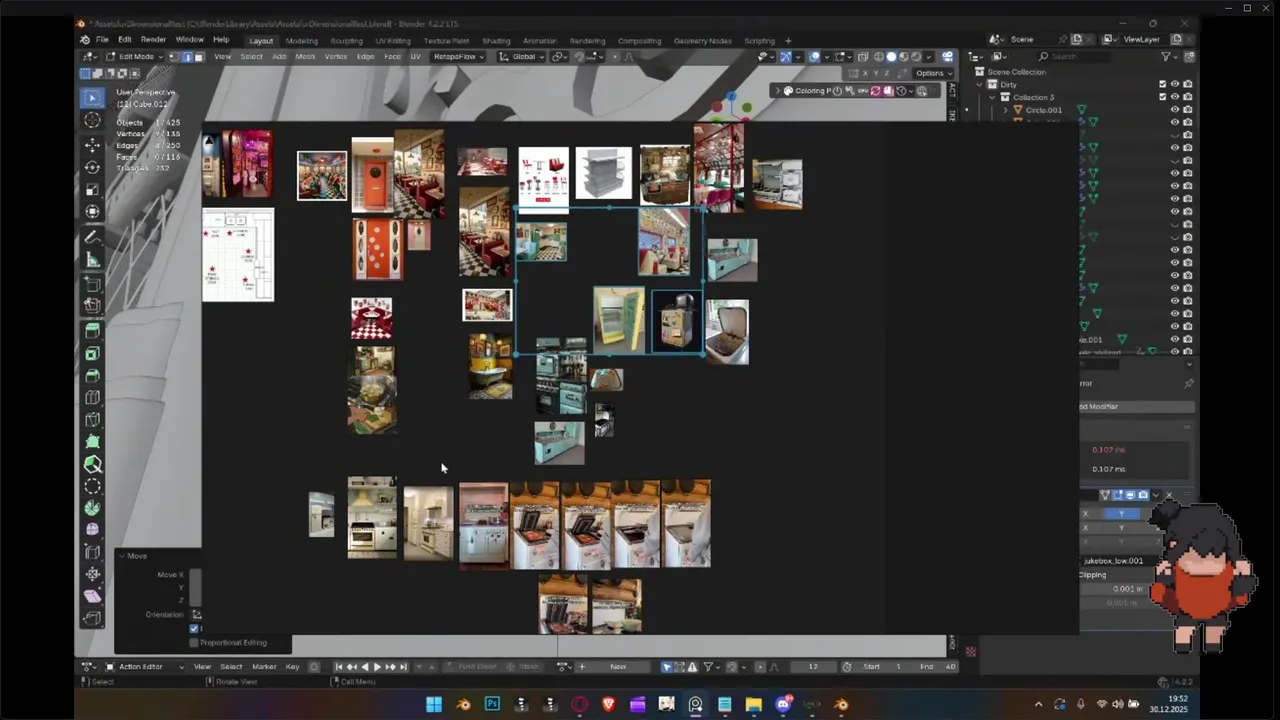Collapse Collection 3 in outliner
This screenshot has height=720, width=1280.
point(993,97)
